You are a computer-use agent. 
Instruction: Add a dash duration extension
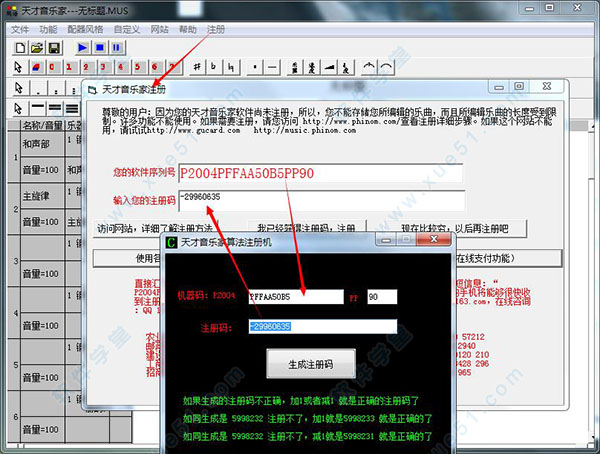272,67
